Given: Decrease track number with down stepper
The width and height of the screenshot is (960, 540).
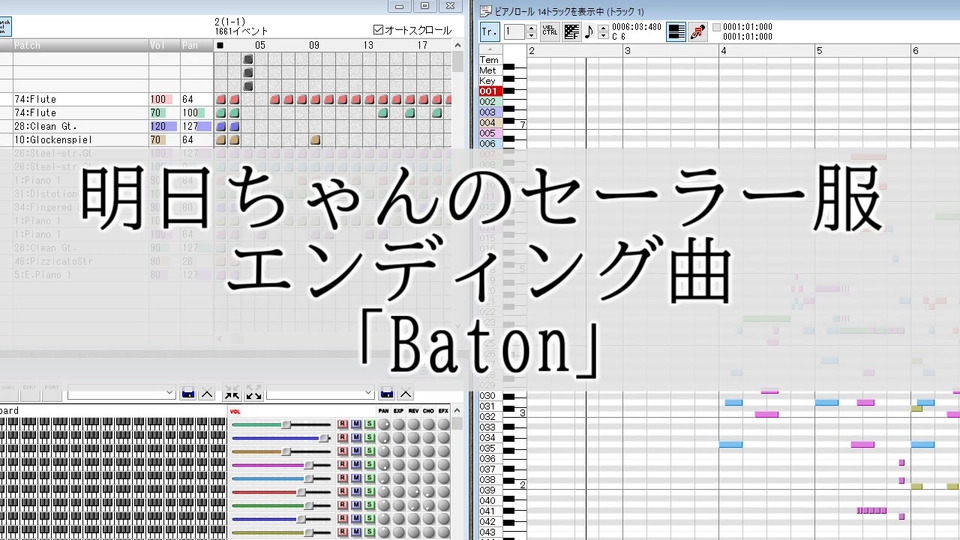Looking at the screenshot, I should click(x=531, y=36).
